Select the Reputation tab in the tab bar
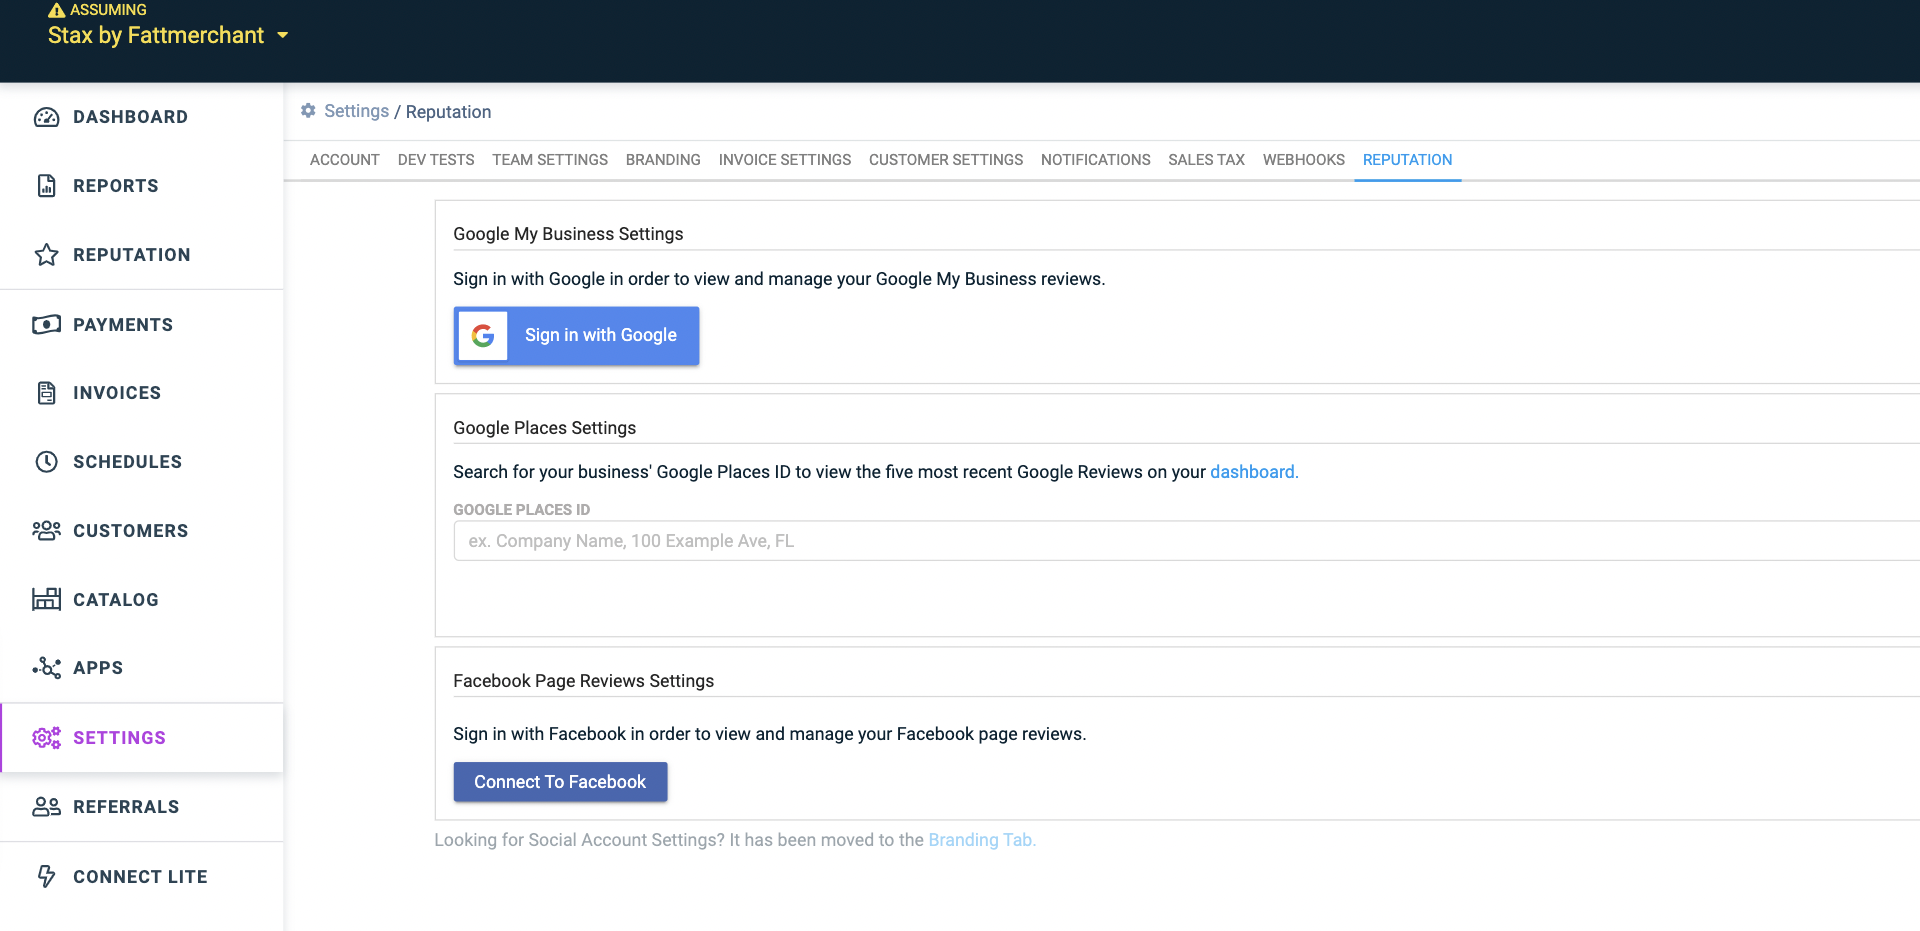The image size is (1920, 931). click(1407, 160)
